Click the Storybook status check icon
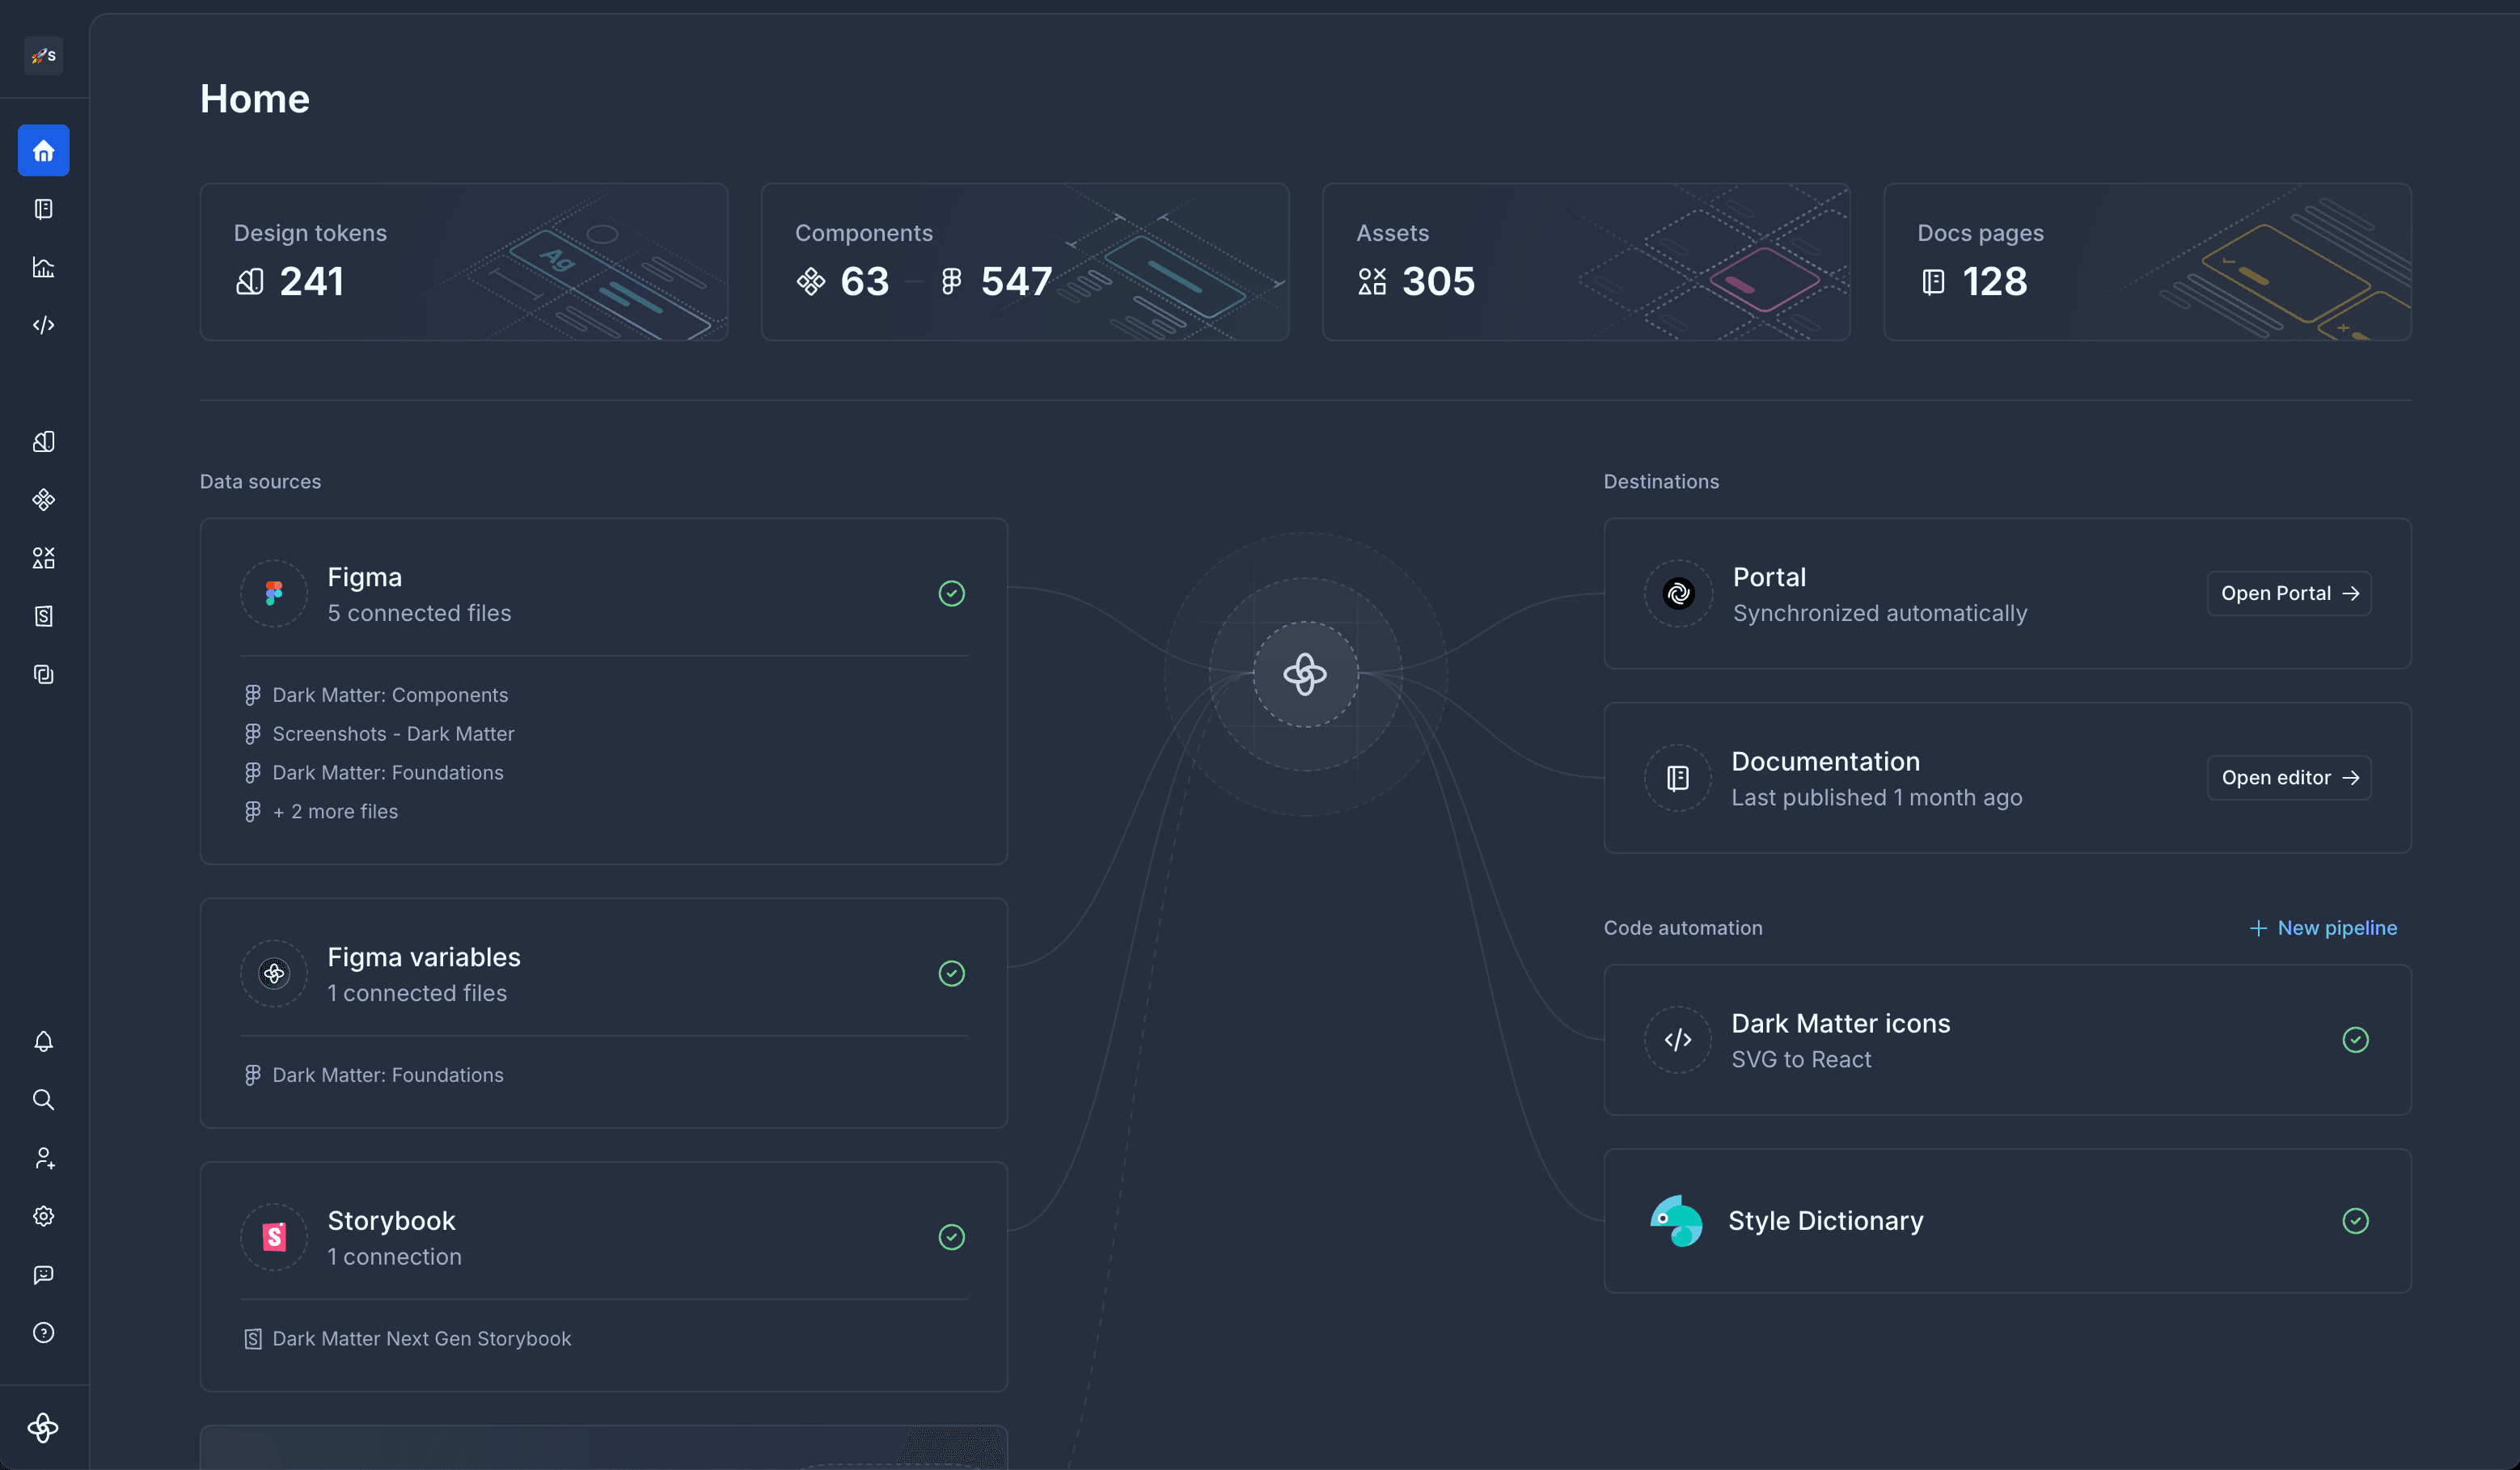The image size is (2520, 1470). click(x=951, y=1237)
